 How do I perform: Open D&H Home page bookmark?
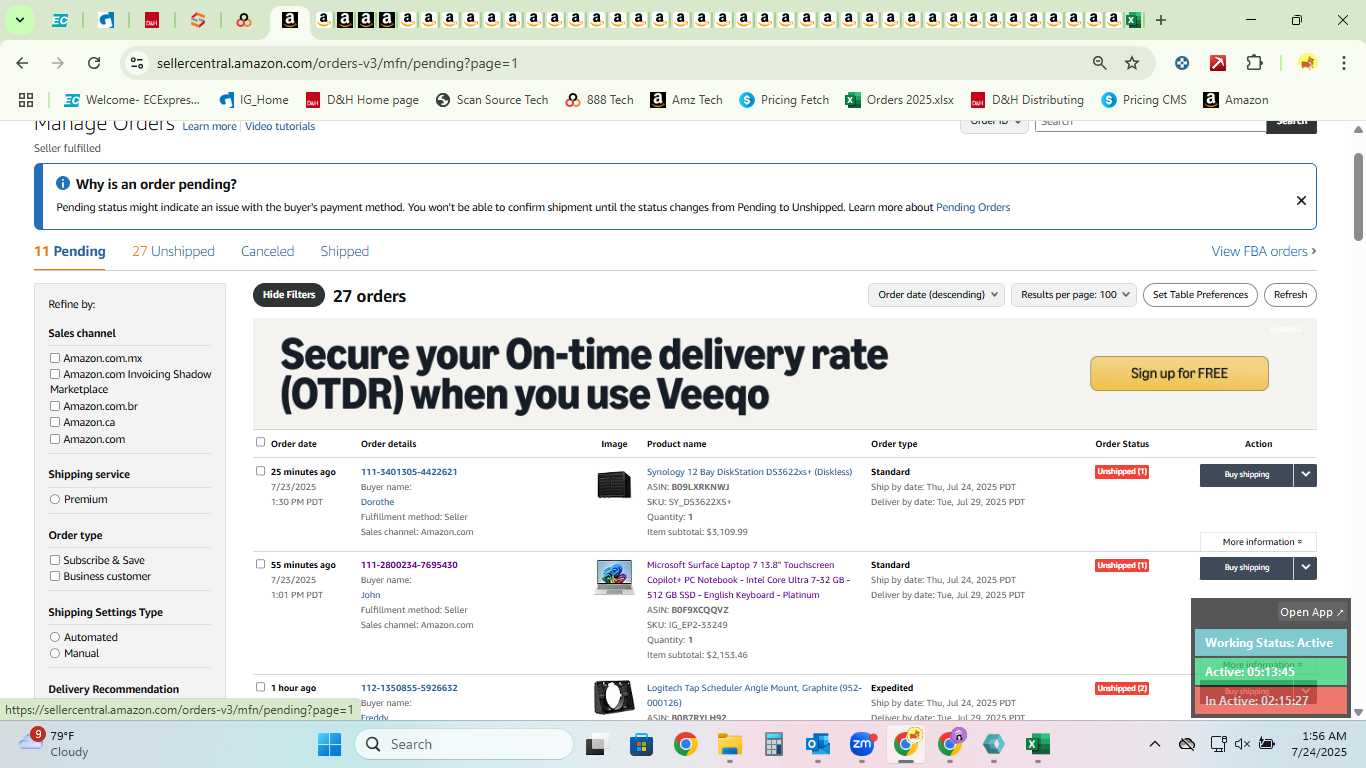click(362, 100)
